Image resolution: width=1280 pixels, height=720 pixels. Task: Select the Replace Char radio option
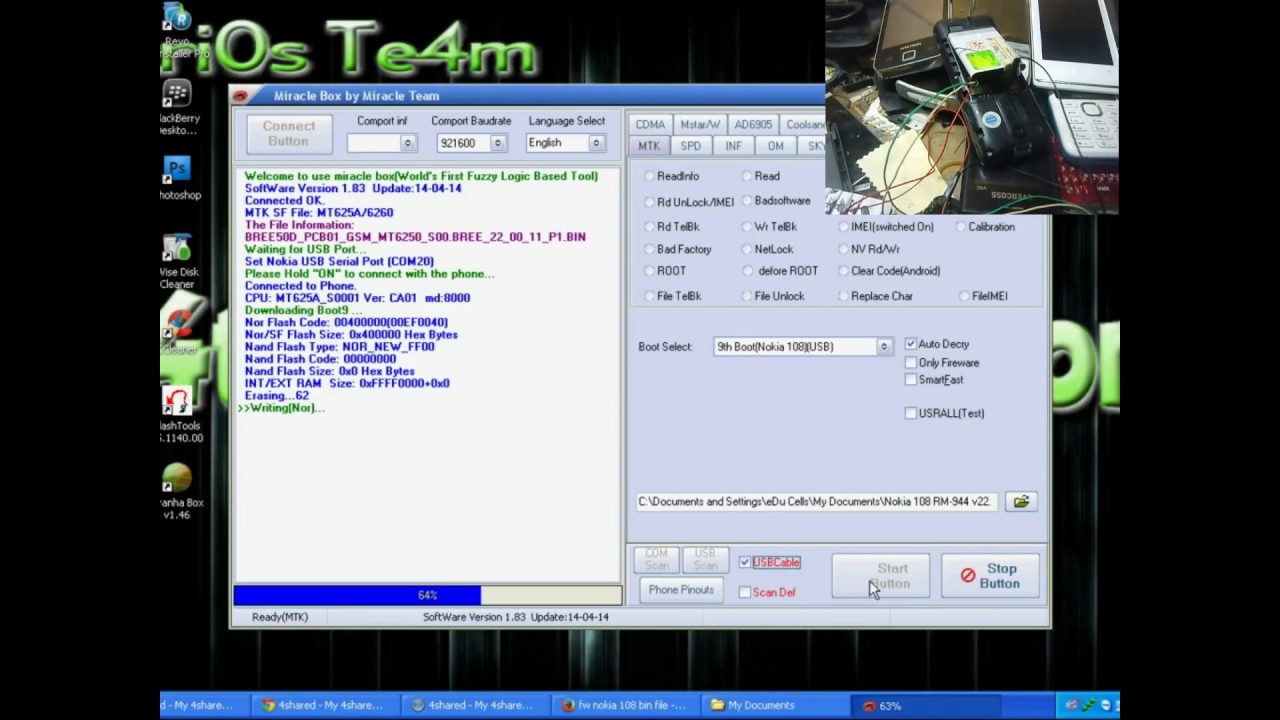click(875, 296)
